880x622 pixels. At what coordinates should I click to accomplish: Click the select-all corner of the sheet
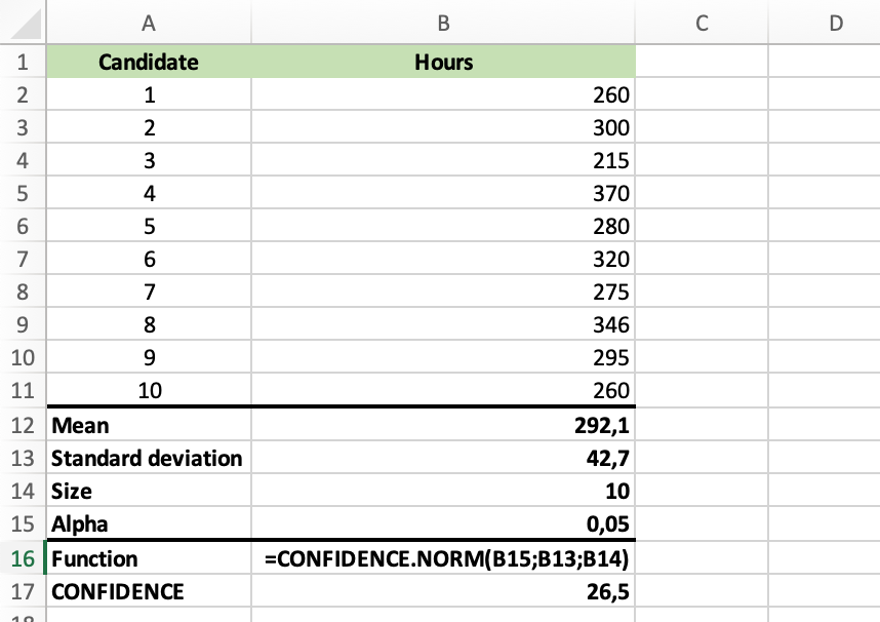(22, 22)
